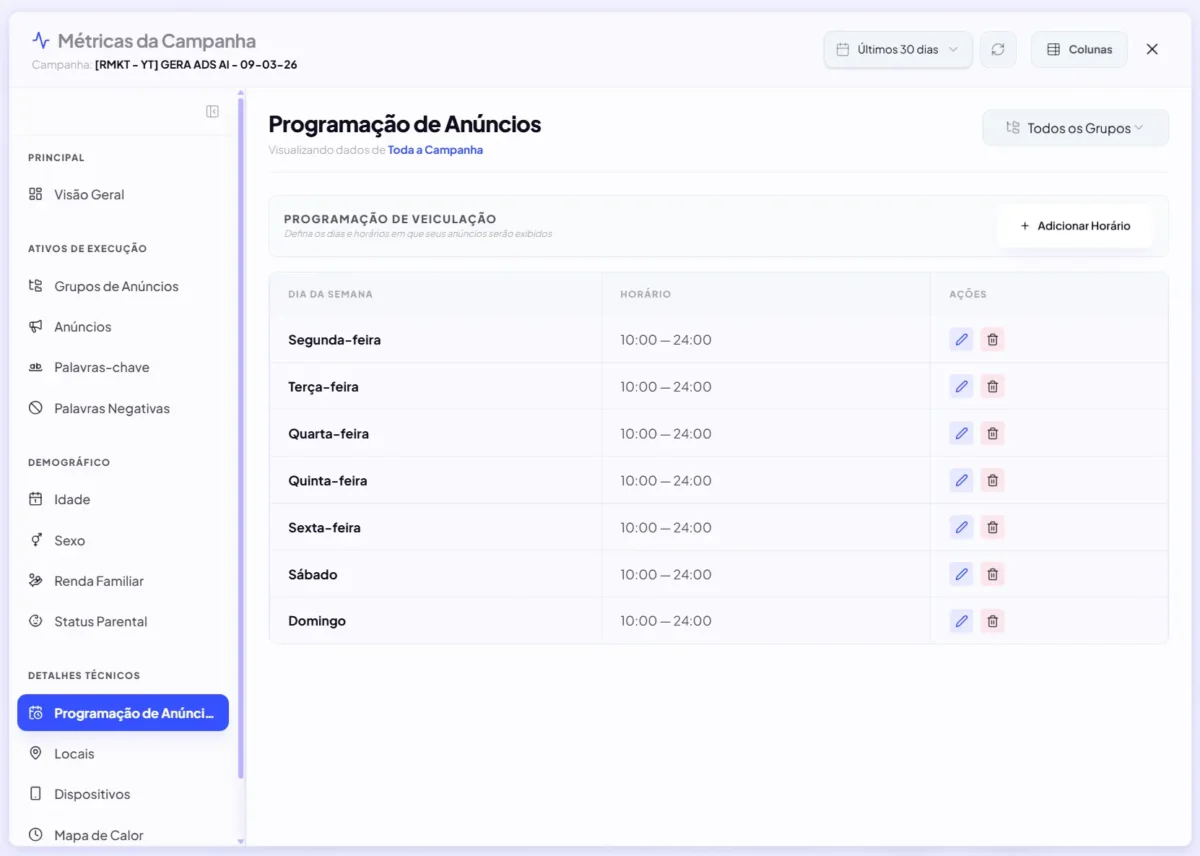Open the Toda a Campanha link
Viewport: 1200px width, 856px height.
(x=435, y=148)
